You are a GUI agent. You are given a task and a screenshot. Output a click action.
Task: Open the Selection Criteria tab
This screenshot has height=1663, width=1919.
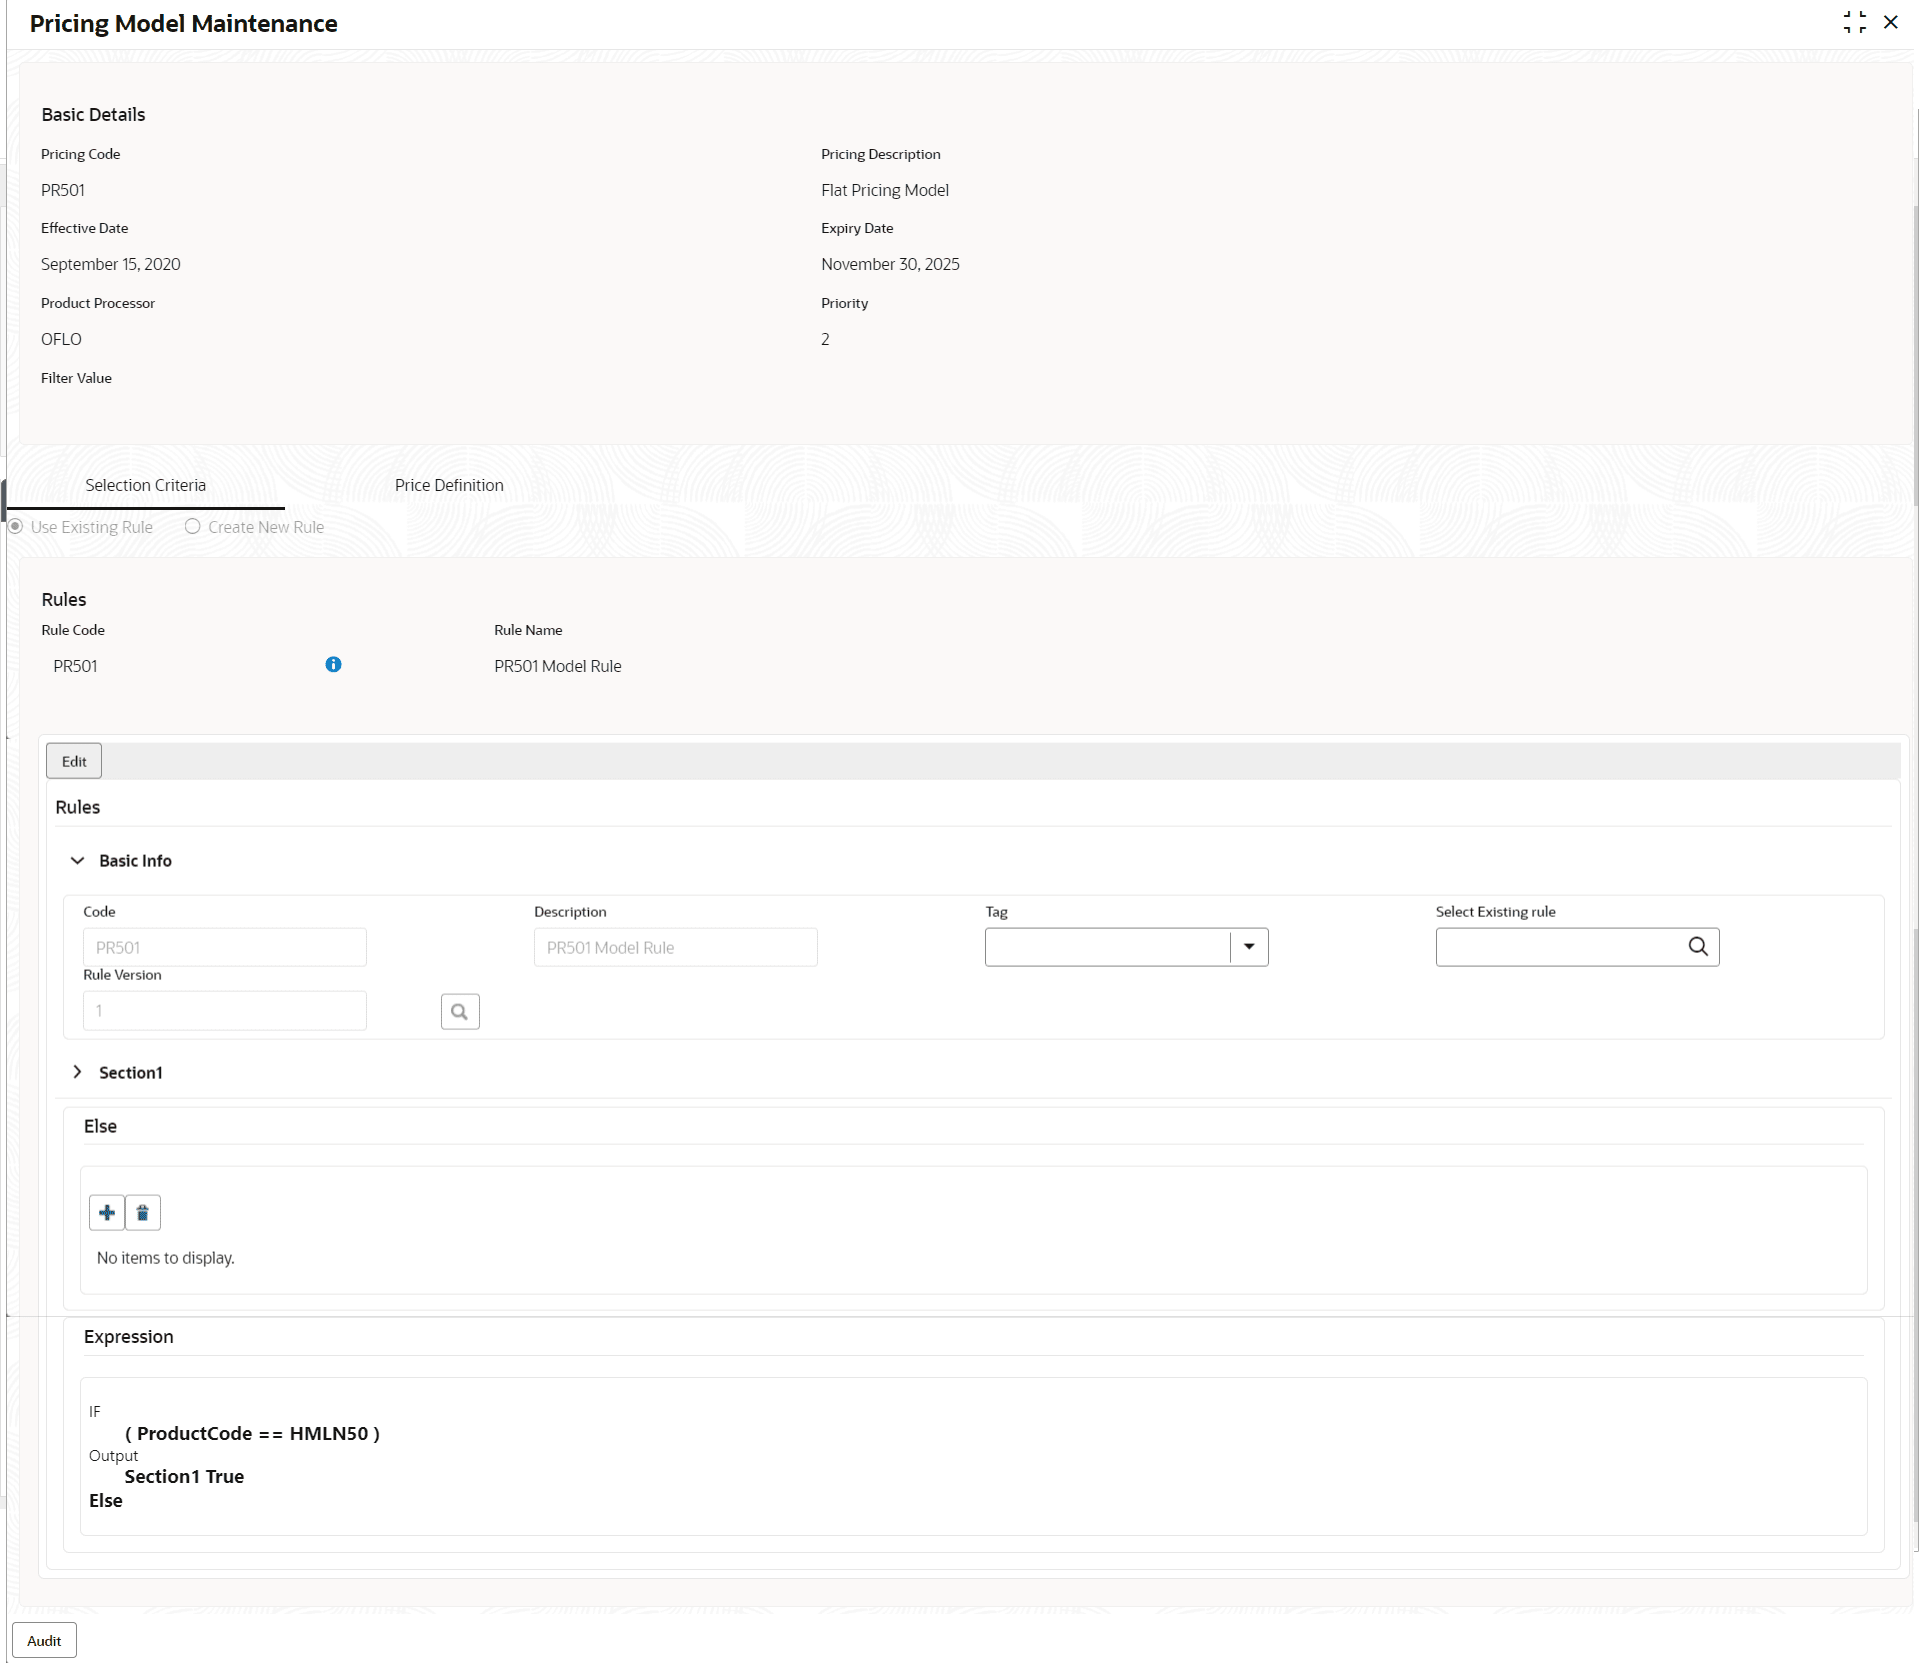tap(146, 485)
